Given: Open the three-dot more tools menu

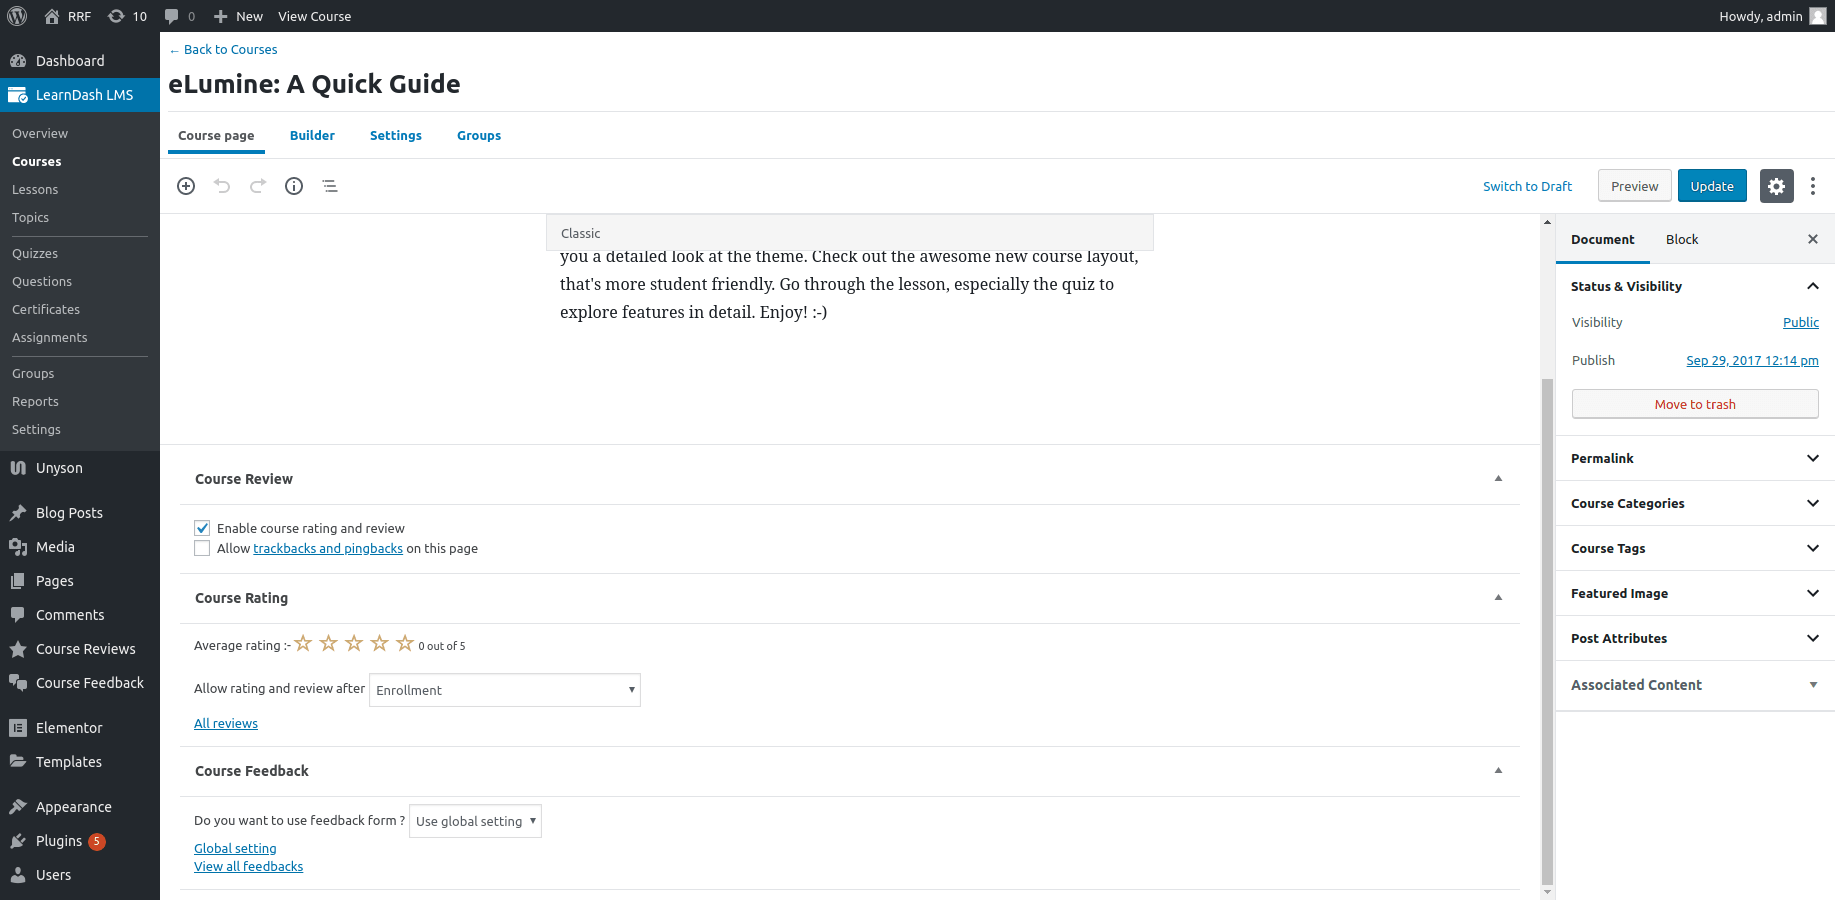Looking at the screenshot, I should (1813, 186).
